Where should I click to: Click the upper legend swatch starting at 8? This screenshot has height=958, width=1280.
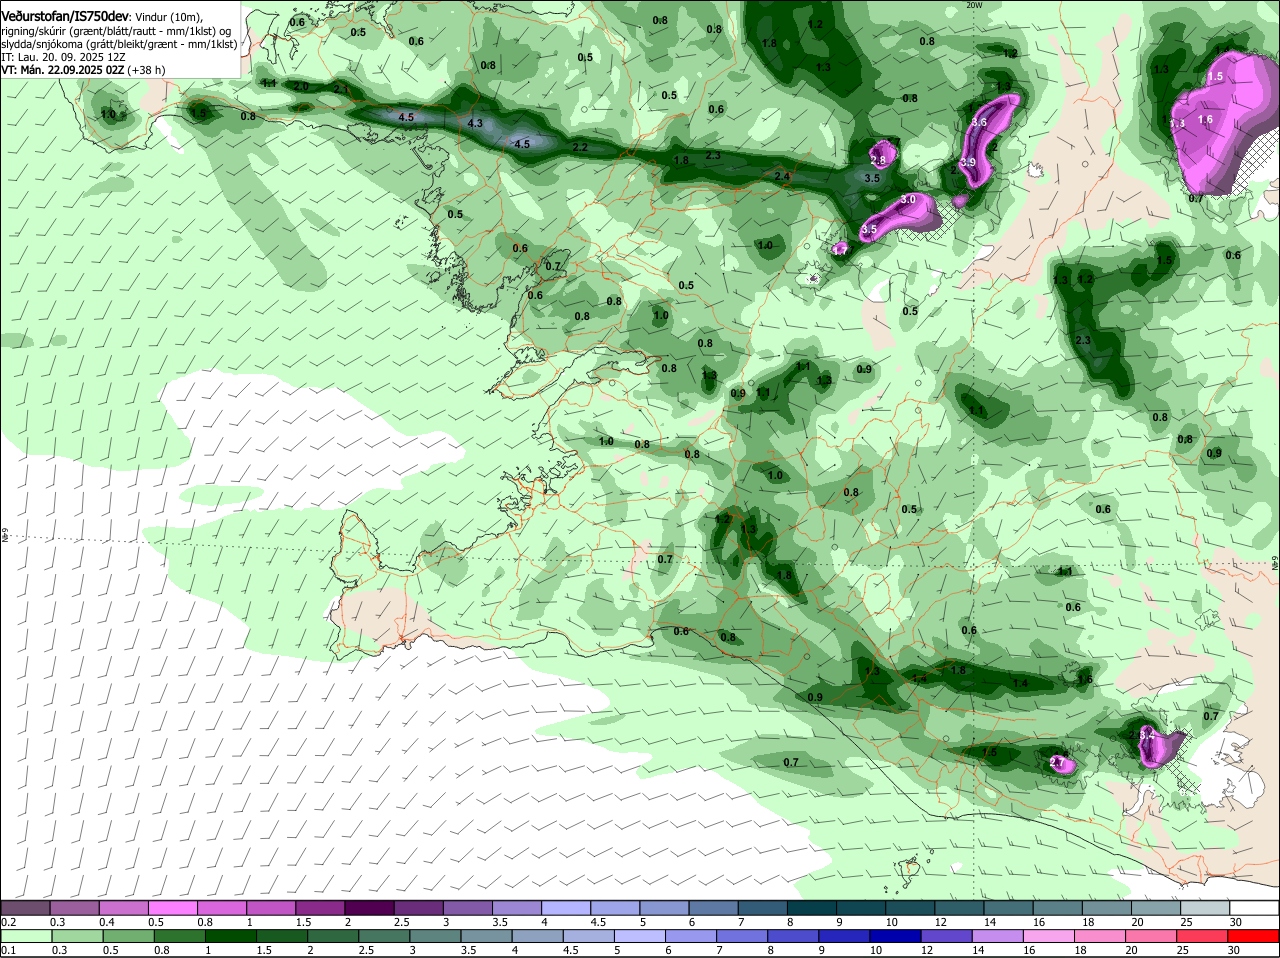(x=812, y=907)
